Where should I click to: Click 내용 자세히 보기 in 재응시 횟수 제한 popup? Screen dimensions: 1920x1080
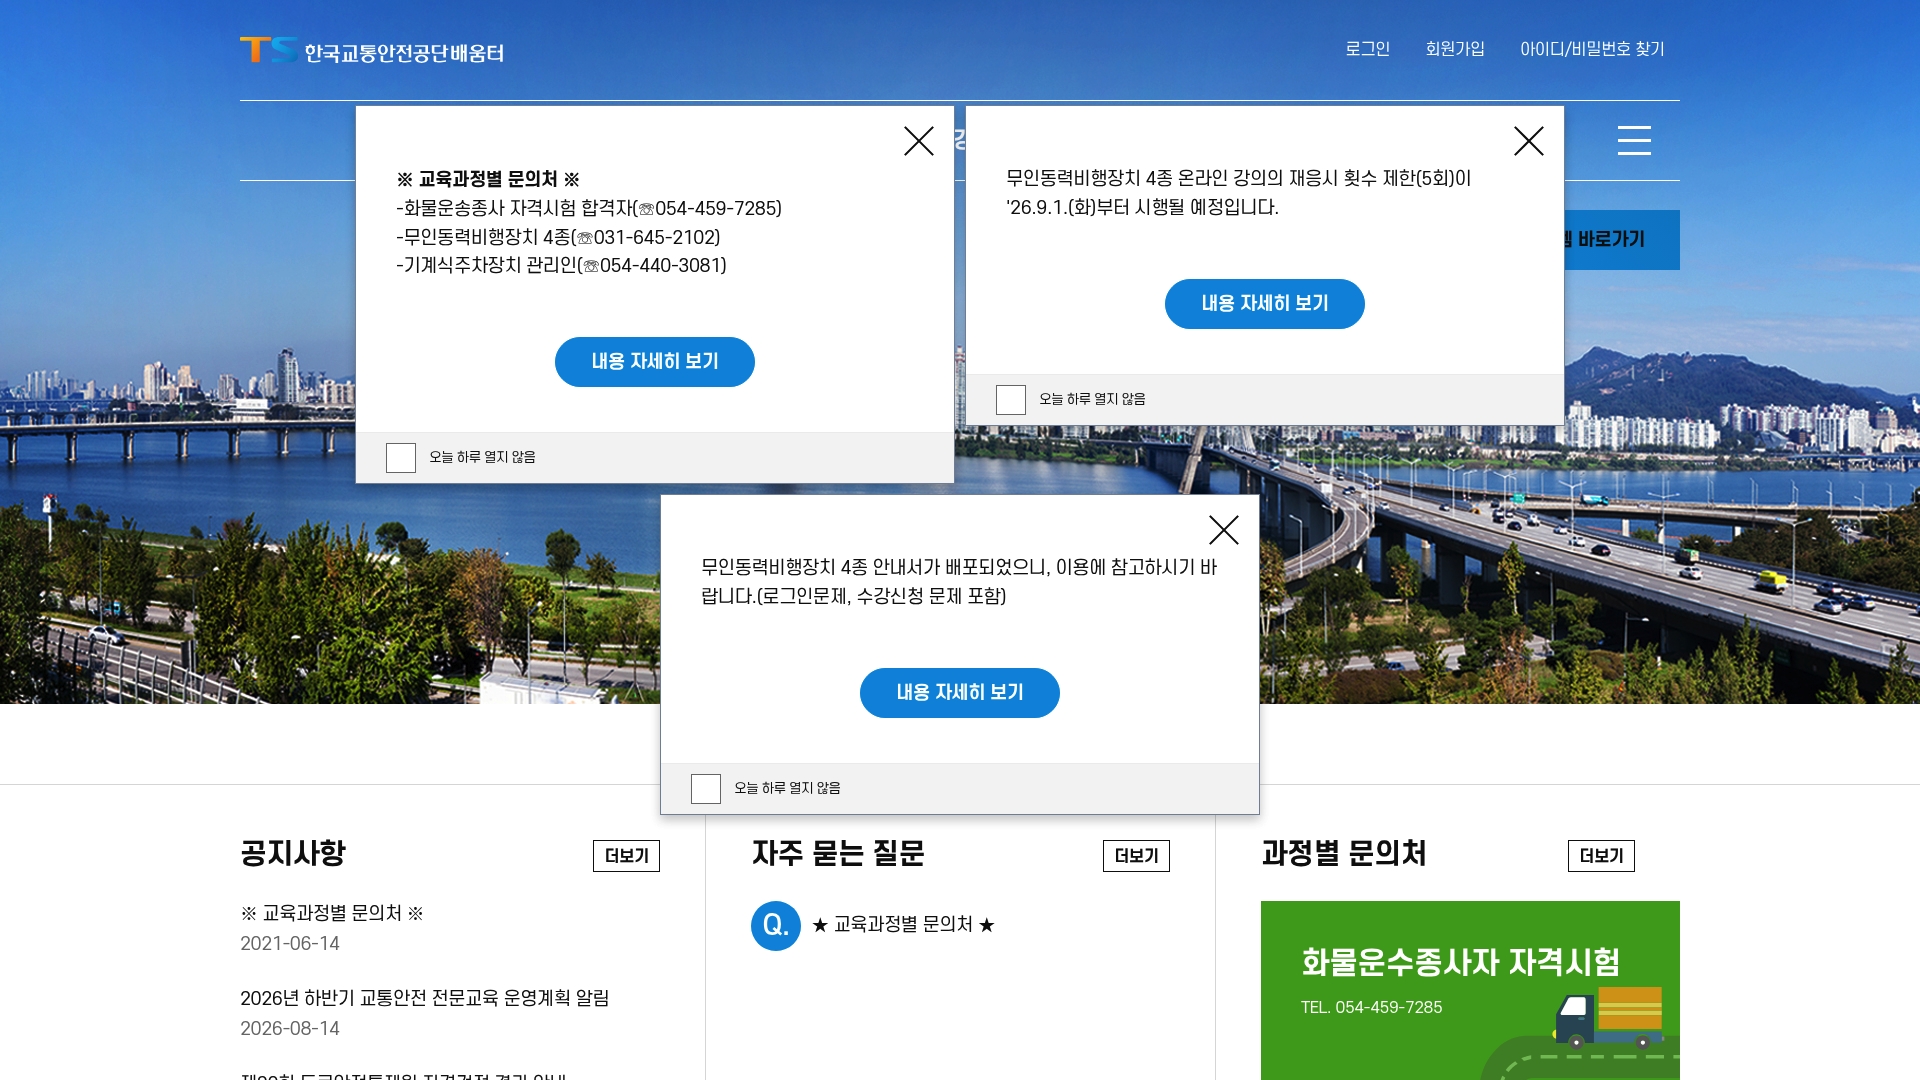pyautogui.click(x=1265, y=304)
